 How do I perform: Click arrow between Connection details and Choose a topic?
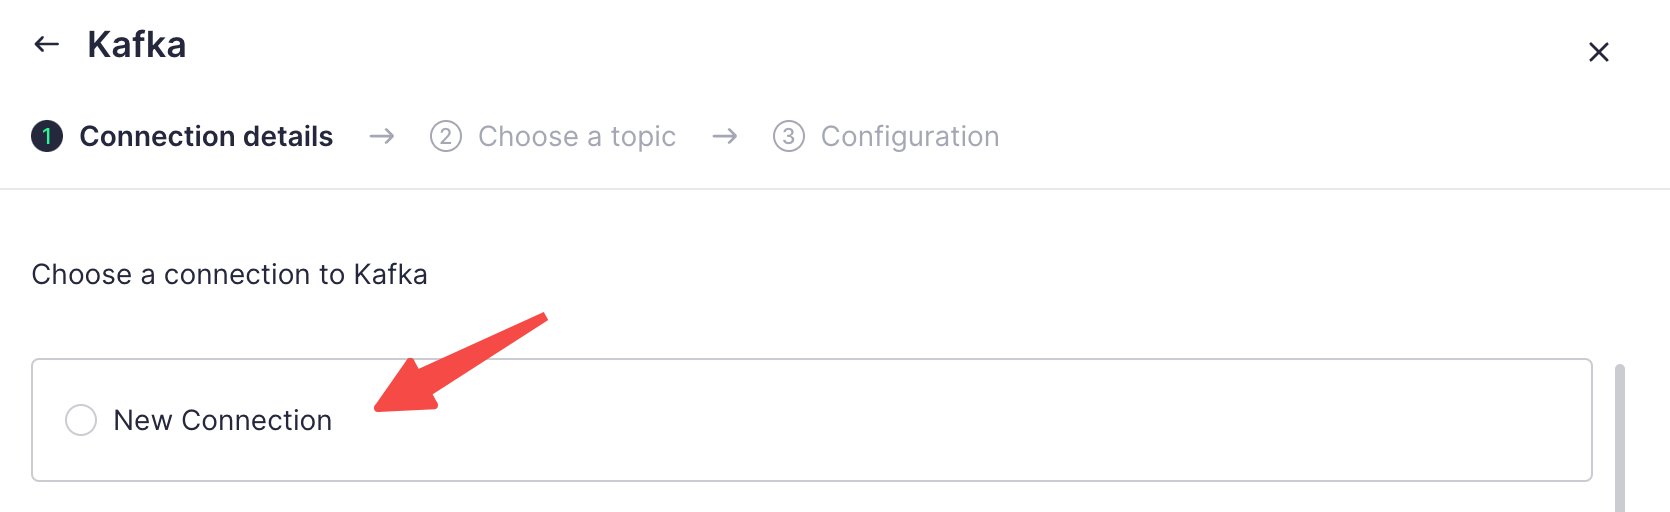[x=382, y=136]
